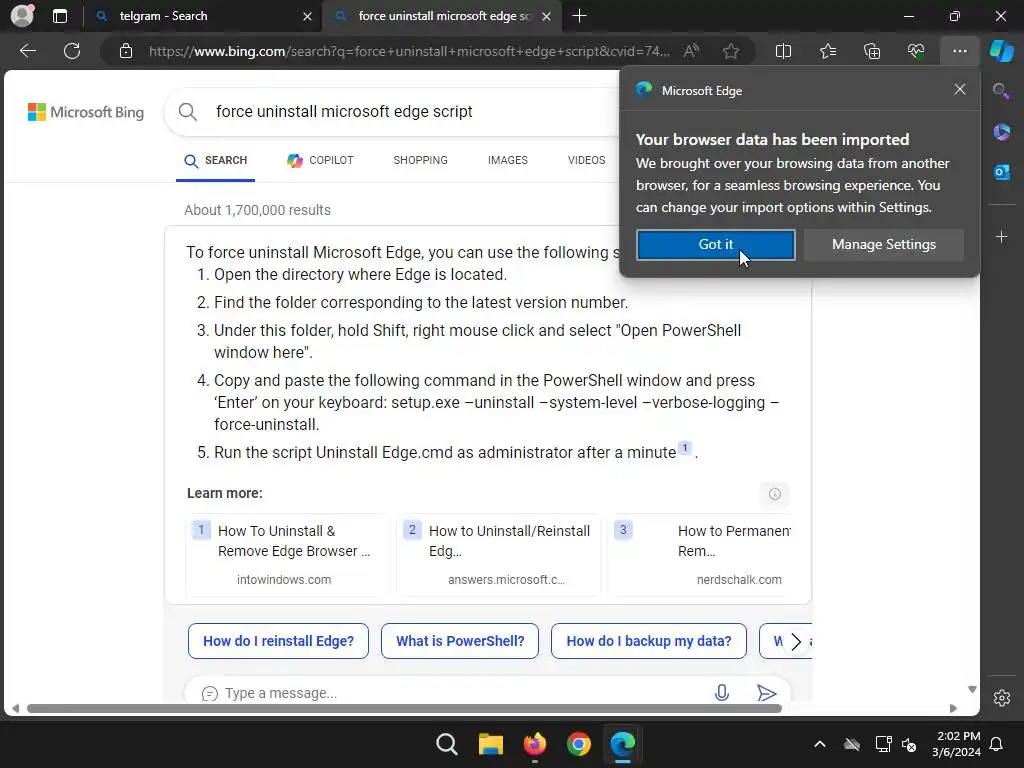Add a sidebar app with plus

[x=1001, y=236]
